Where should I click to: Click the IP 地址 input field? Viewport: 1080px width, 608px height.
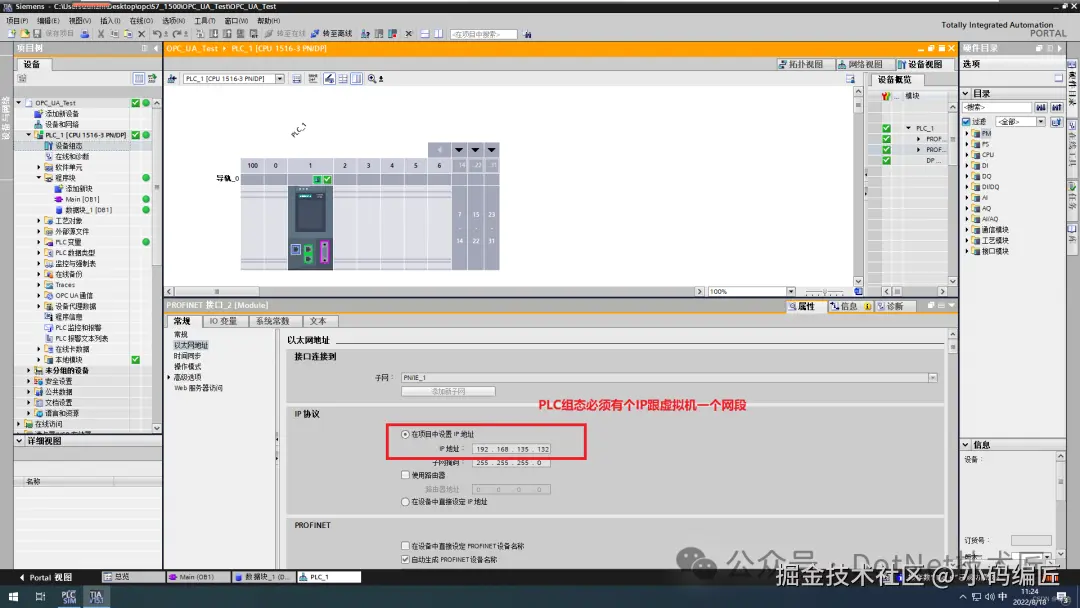(511, 449)
